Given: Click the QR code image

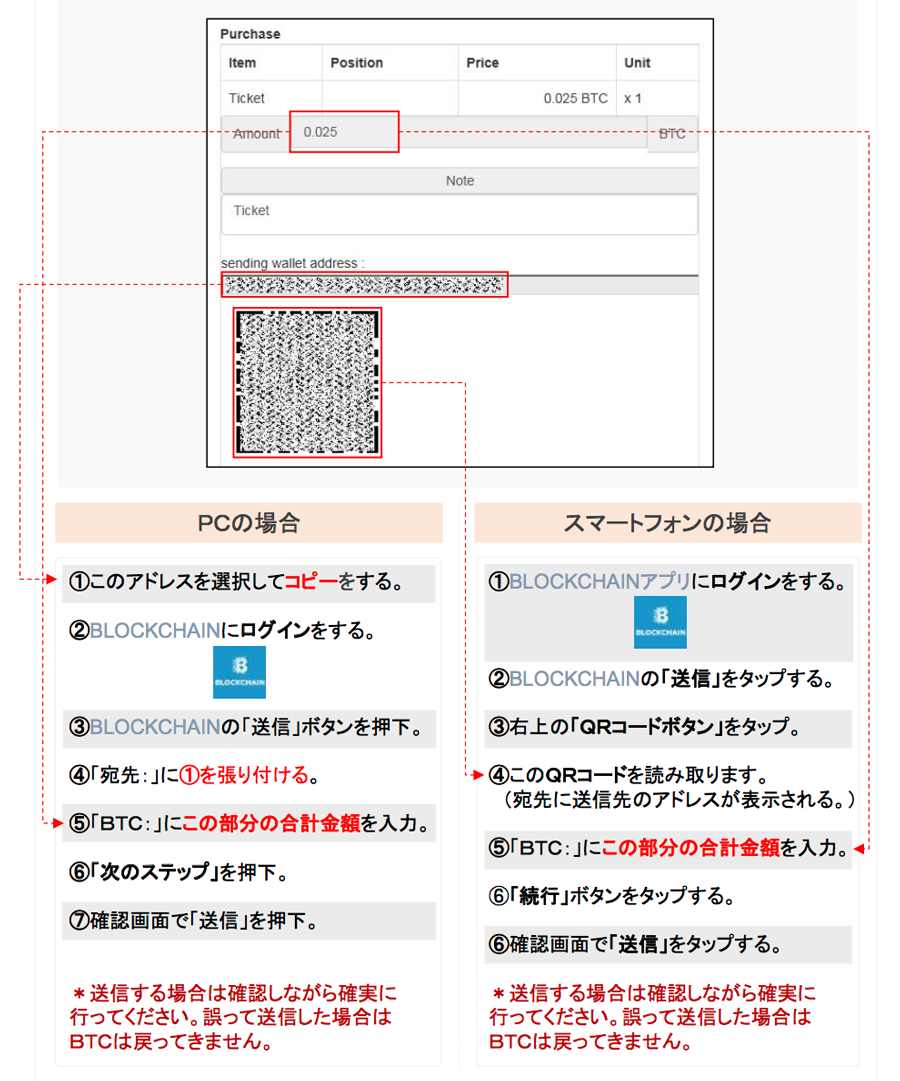Looking at the screenshot, I should (308, 382).
